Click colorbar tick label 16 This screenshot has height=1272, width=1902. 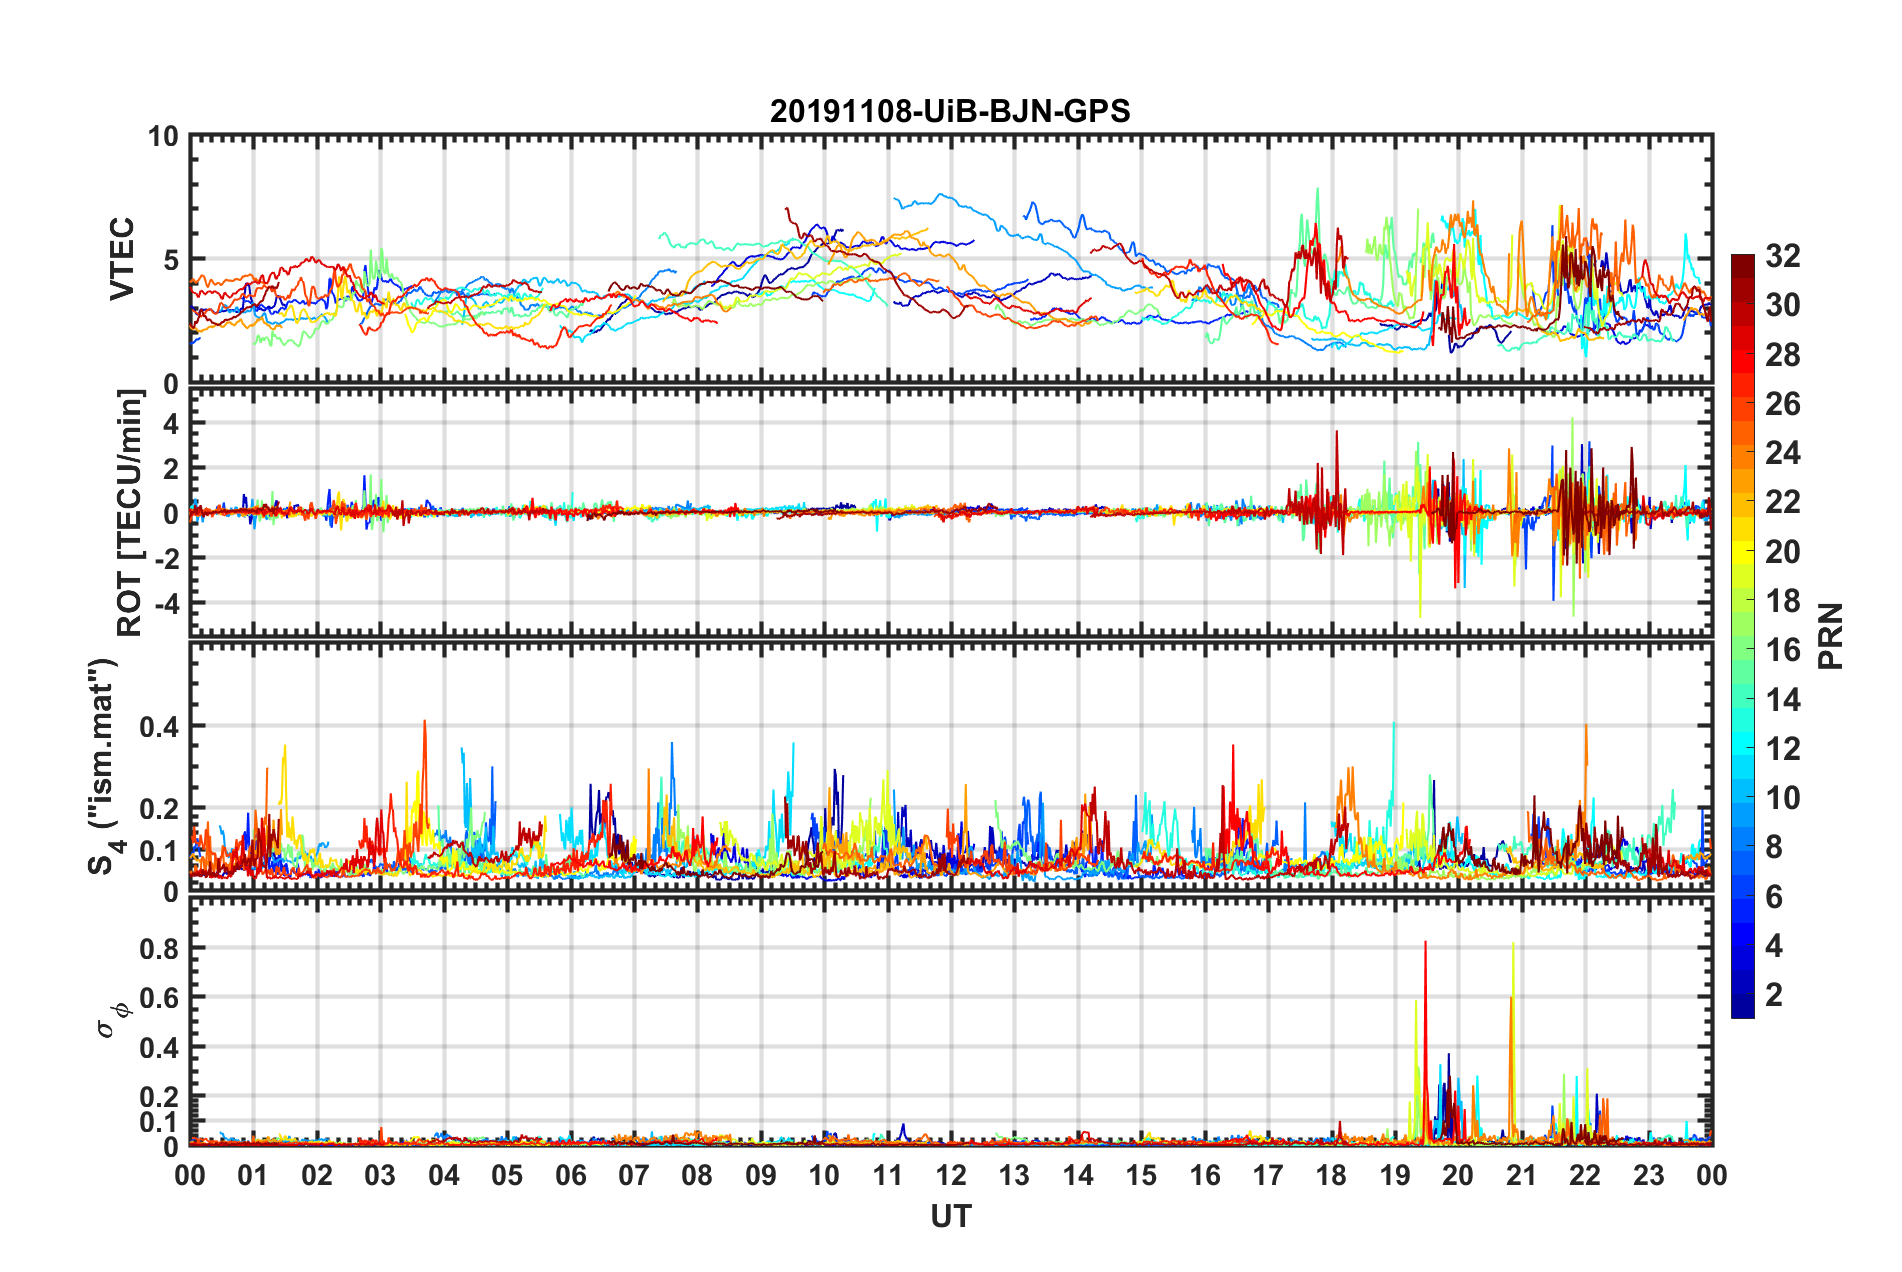point(1782,650)
